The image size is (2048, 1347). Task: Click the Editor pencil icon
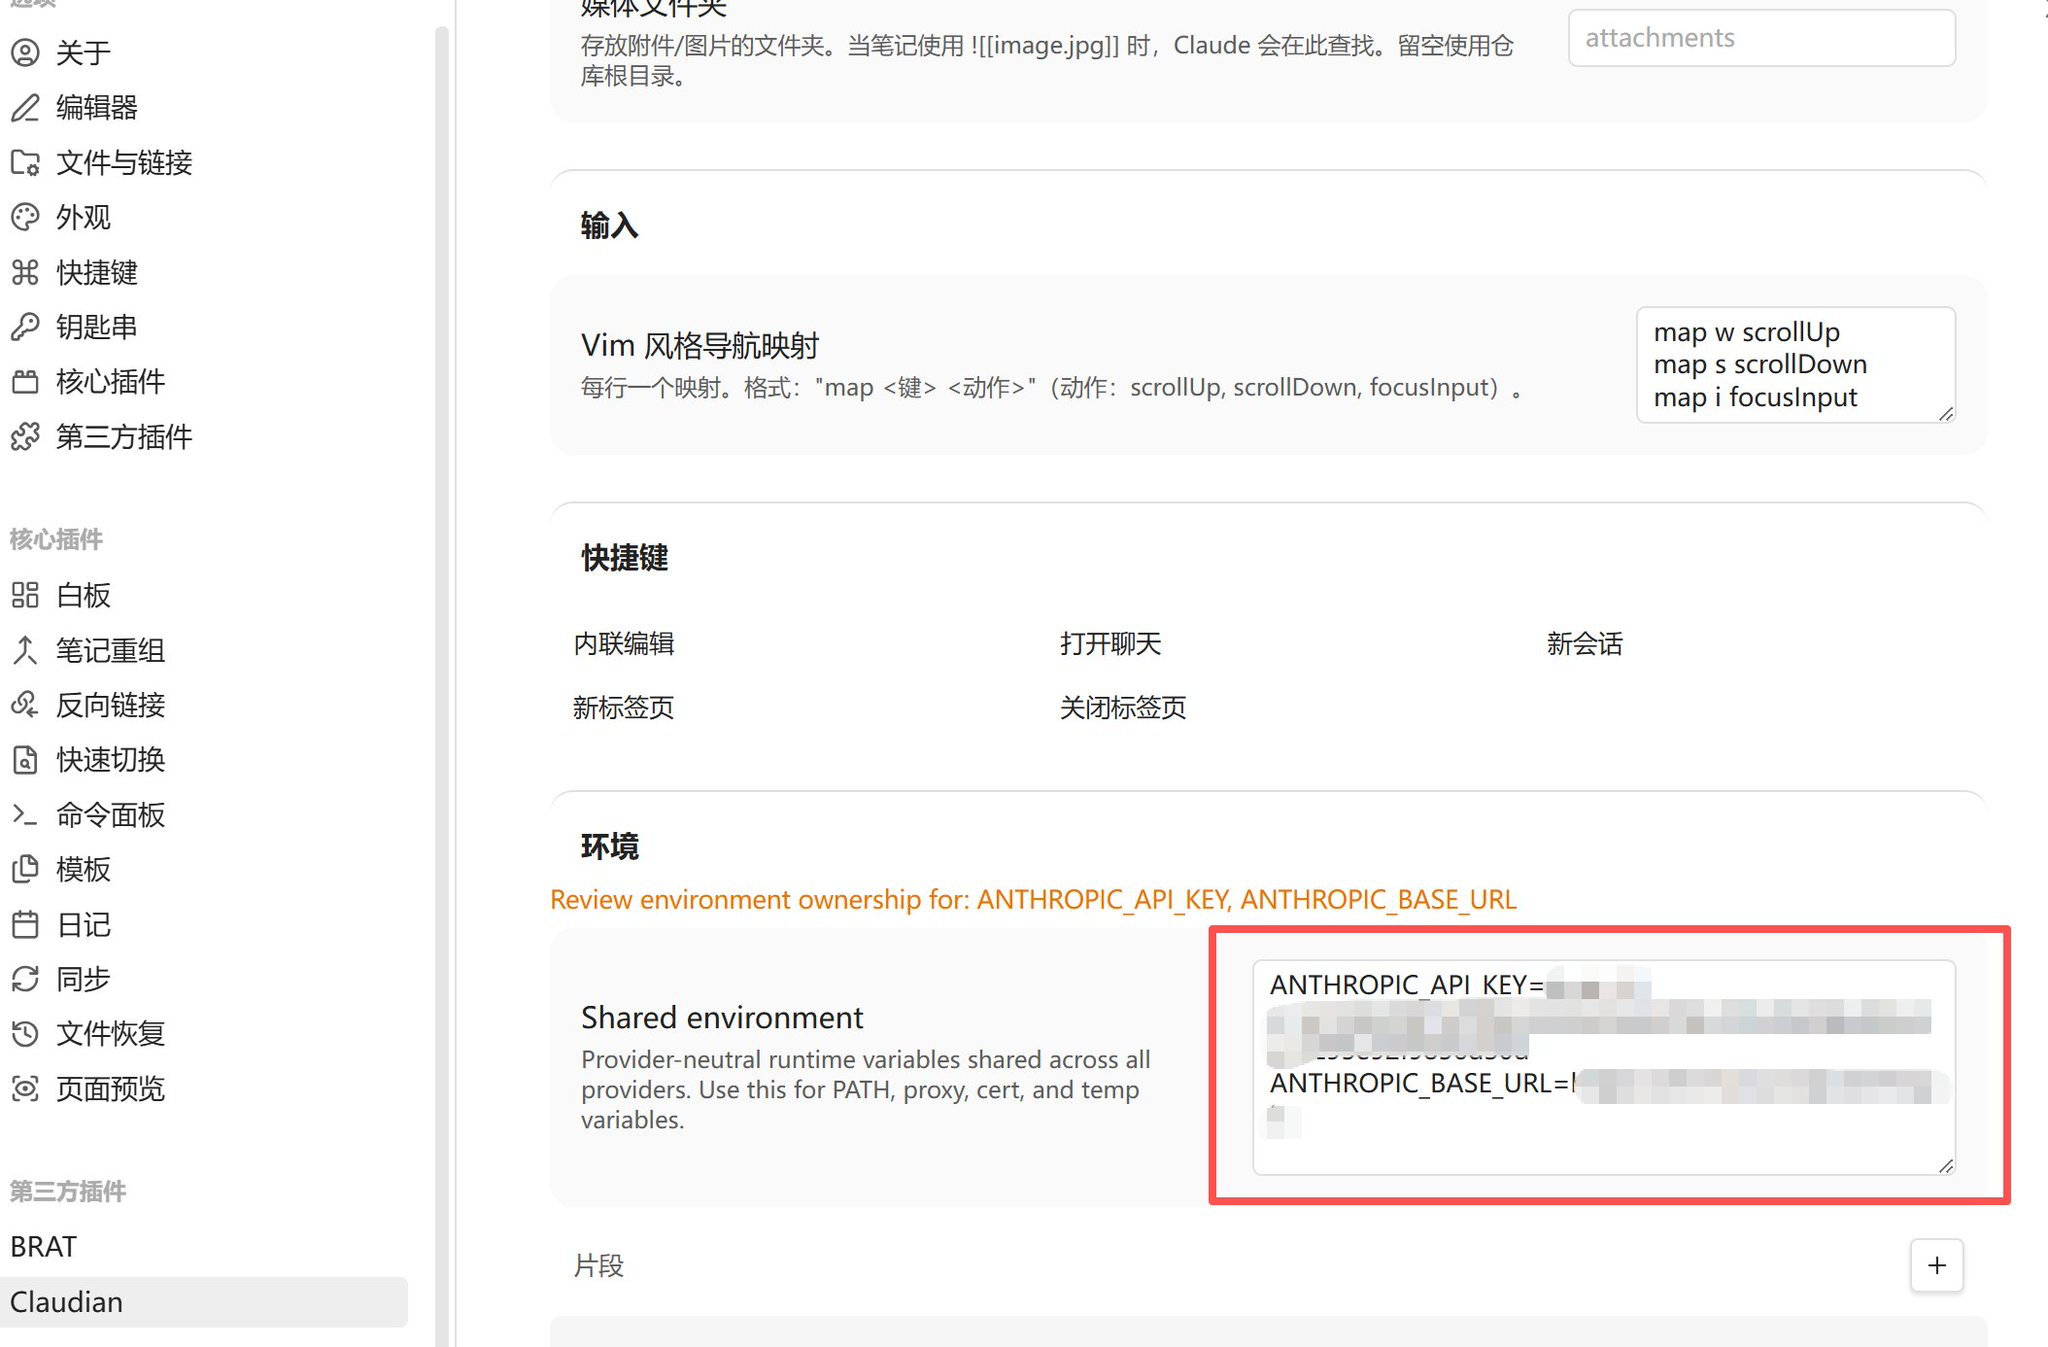[25, 107]
